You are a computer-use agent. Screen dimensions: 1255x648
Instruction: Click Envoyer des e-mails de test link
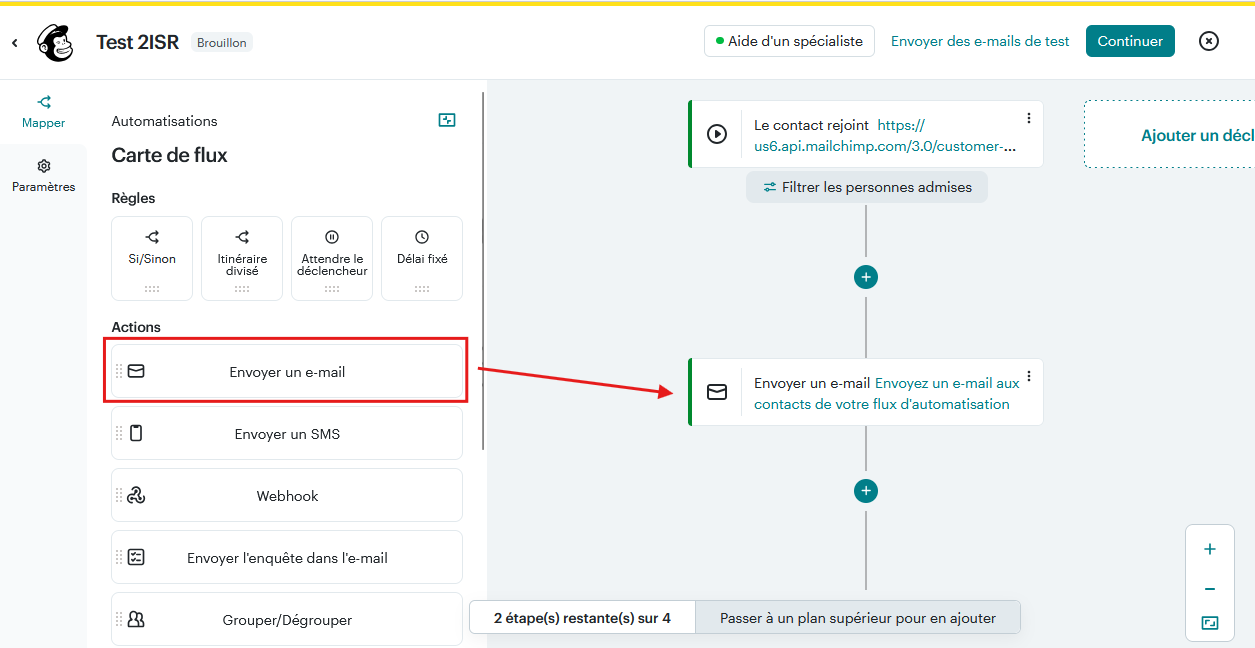pyautogui.click(x=980, y=41)
